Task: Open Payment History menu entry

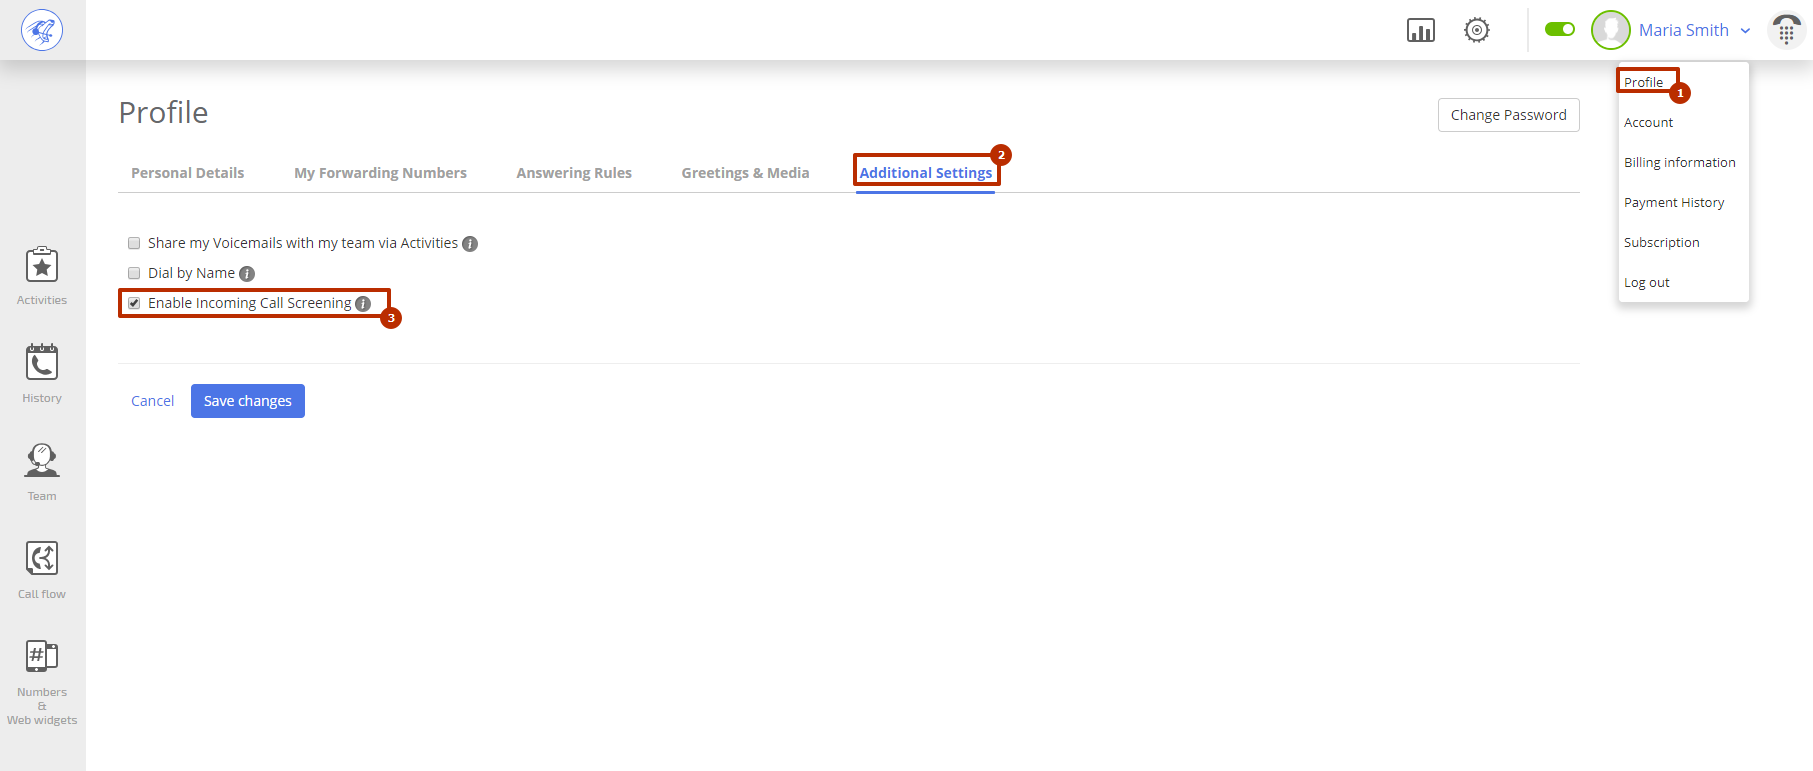Action: (1674, 202)
